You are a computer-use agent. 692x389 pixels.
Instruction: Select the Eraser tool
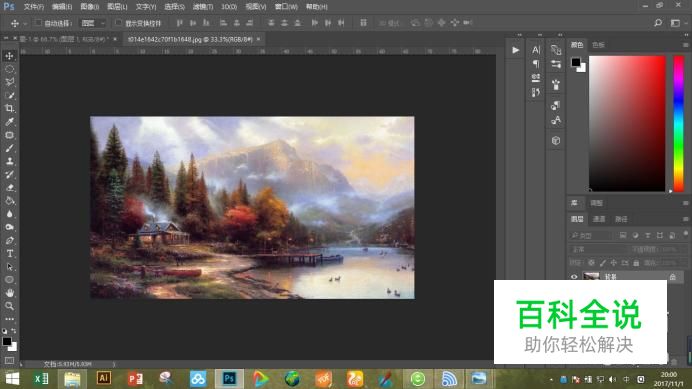pyautogui.click(x=9, y=188)
